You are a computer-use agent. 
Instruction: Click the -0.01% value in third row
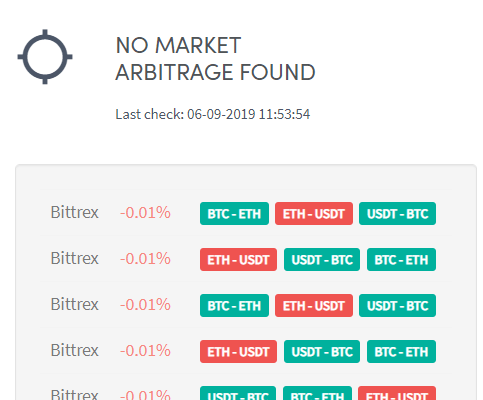[x=145, y=305]
